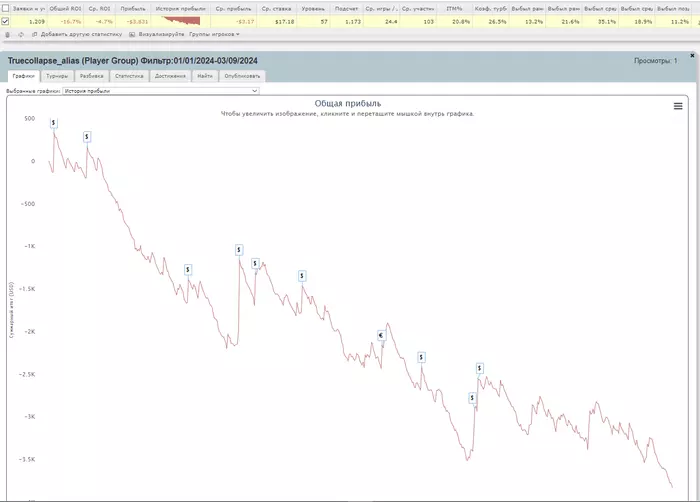The image size is (700, 502).
Task: Click the Уровень column header
Action: [x=313, y=8]
